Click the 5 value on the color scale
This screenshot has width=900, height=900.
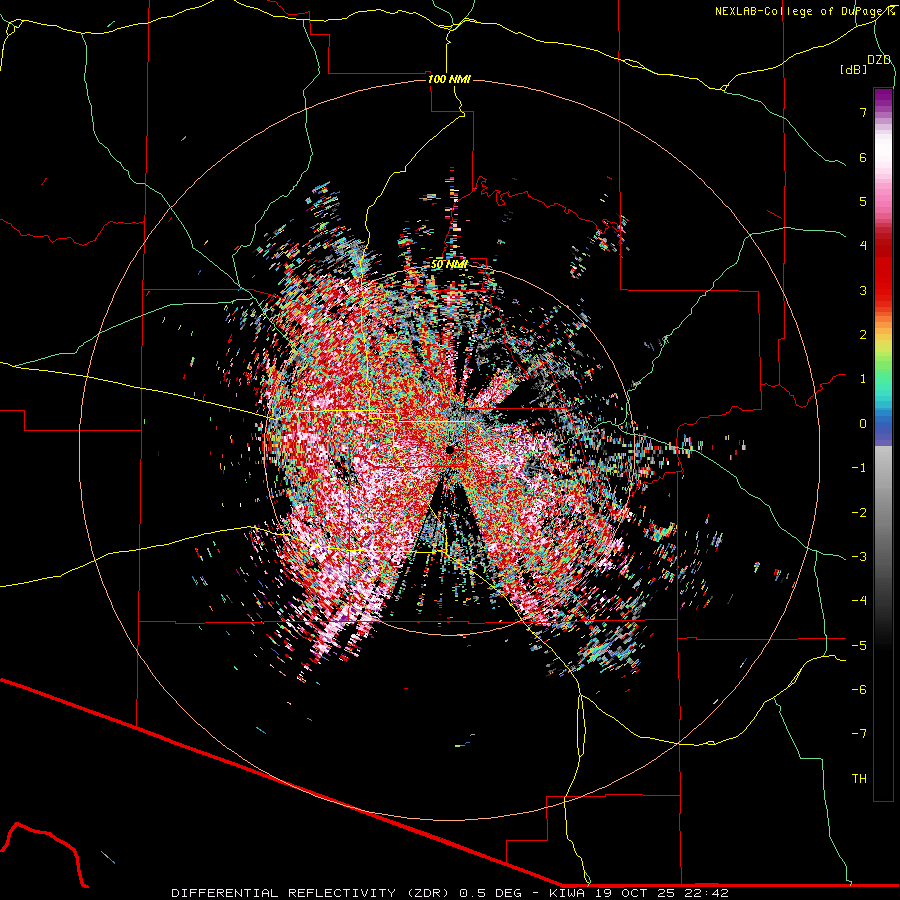click(863, 201)
